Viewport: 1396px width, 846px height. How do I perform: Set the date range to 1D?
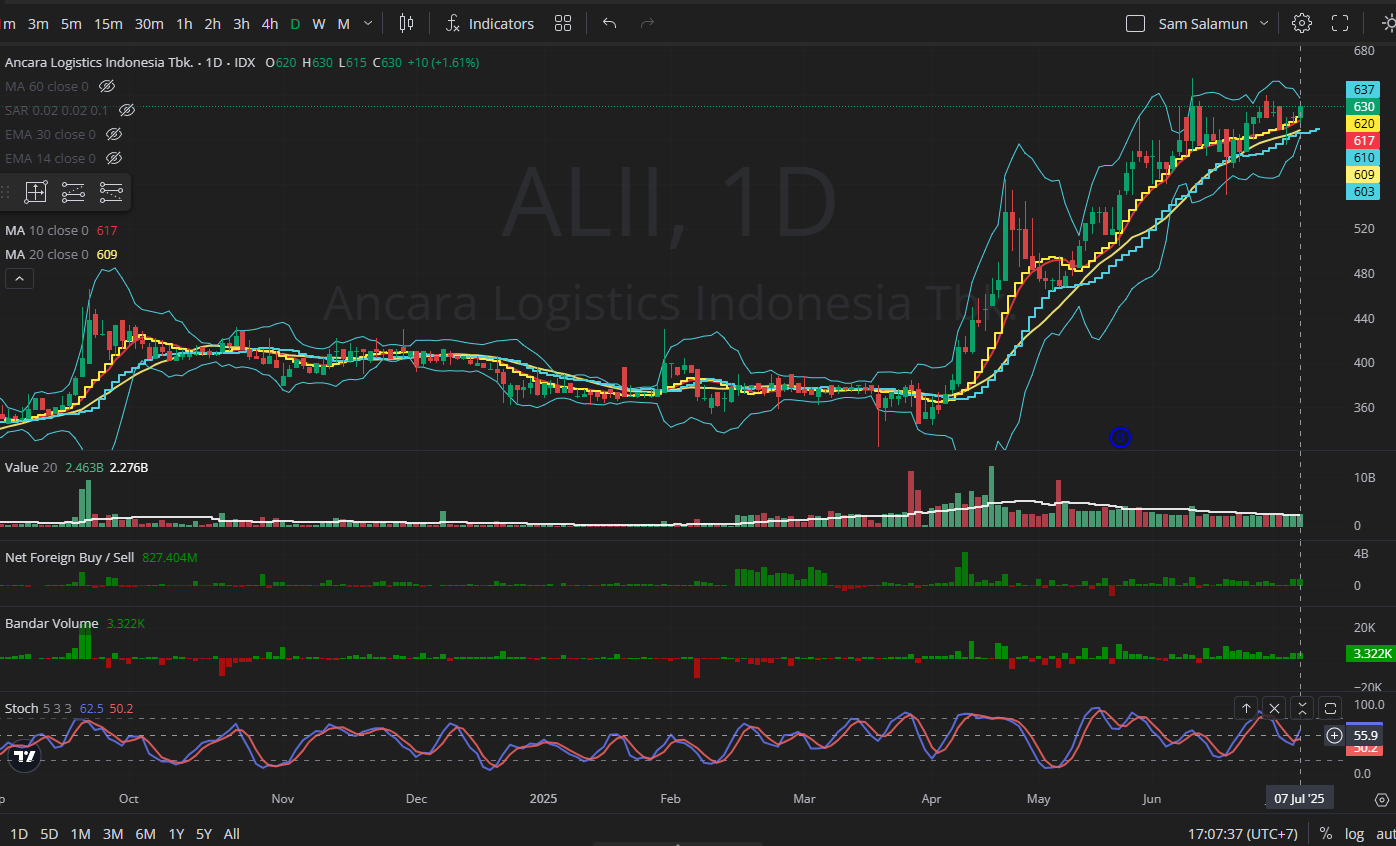click(19, 833)
